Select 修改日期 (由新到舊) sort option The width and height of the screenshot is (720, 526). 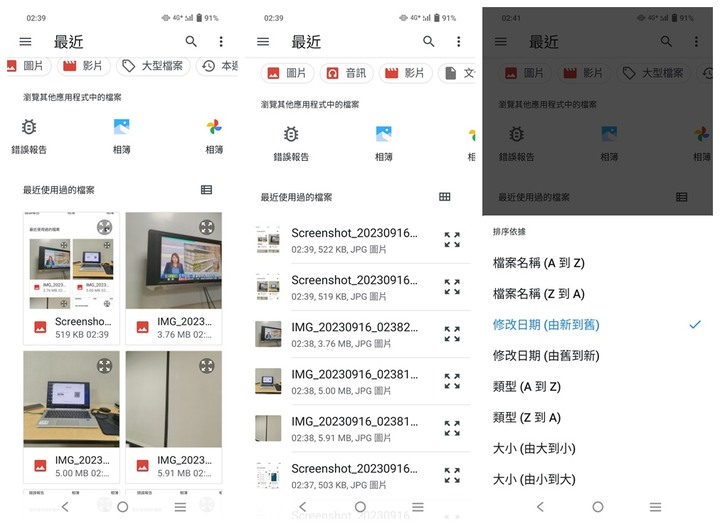click(x=598, y=325)
